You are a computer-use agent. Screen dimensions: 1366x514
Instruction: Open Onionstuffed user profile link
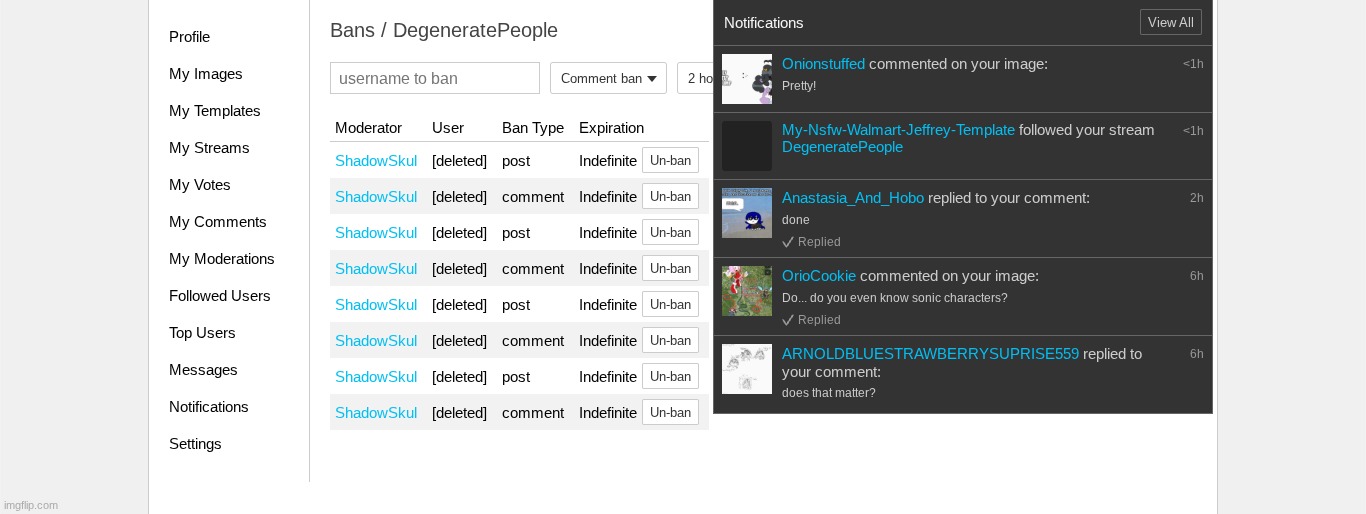click(823, 64)
